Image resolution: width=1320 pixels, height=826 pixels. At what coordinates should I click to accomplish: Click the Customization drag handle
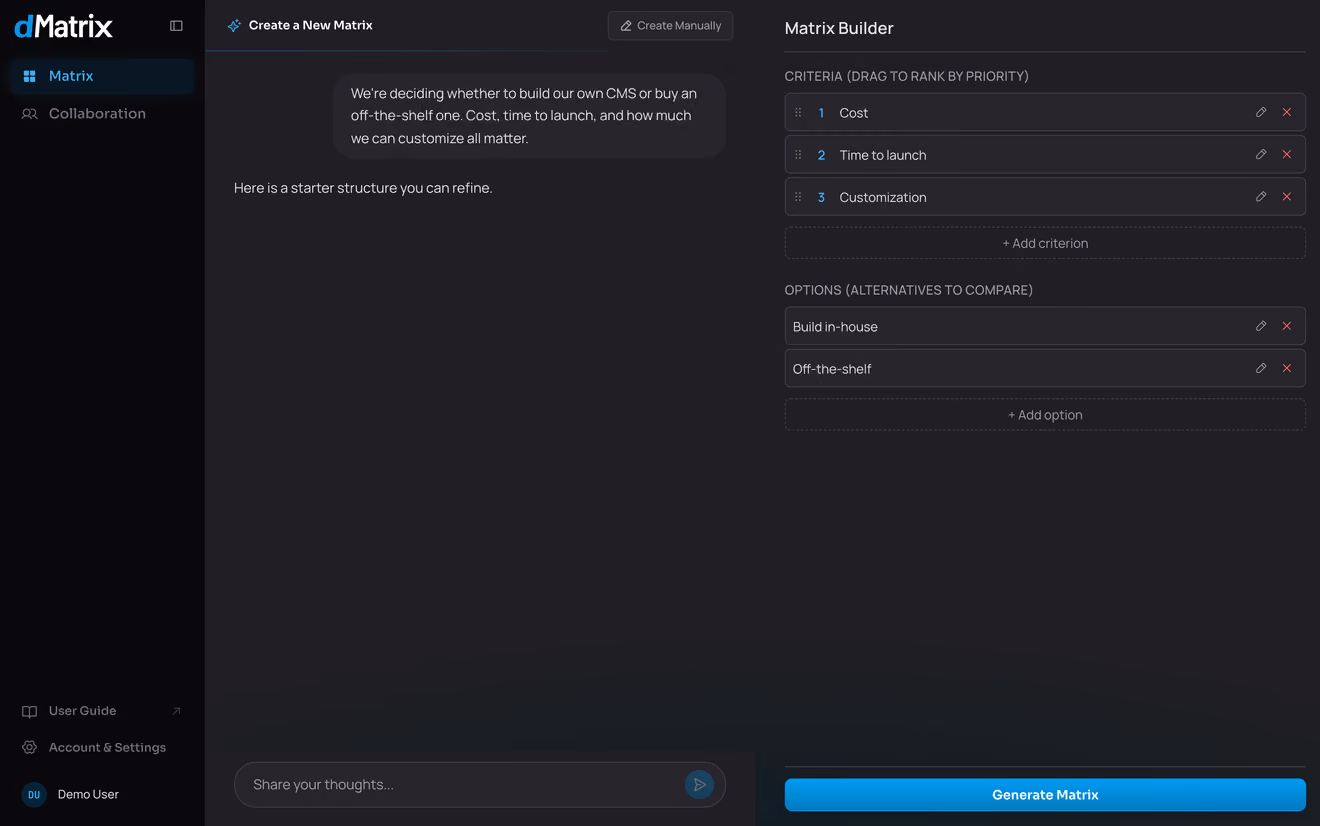tap(798, 197)
